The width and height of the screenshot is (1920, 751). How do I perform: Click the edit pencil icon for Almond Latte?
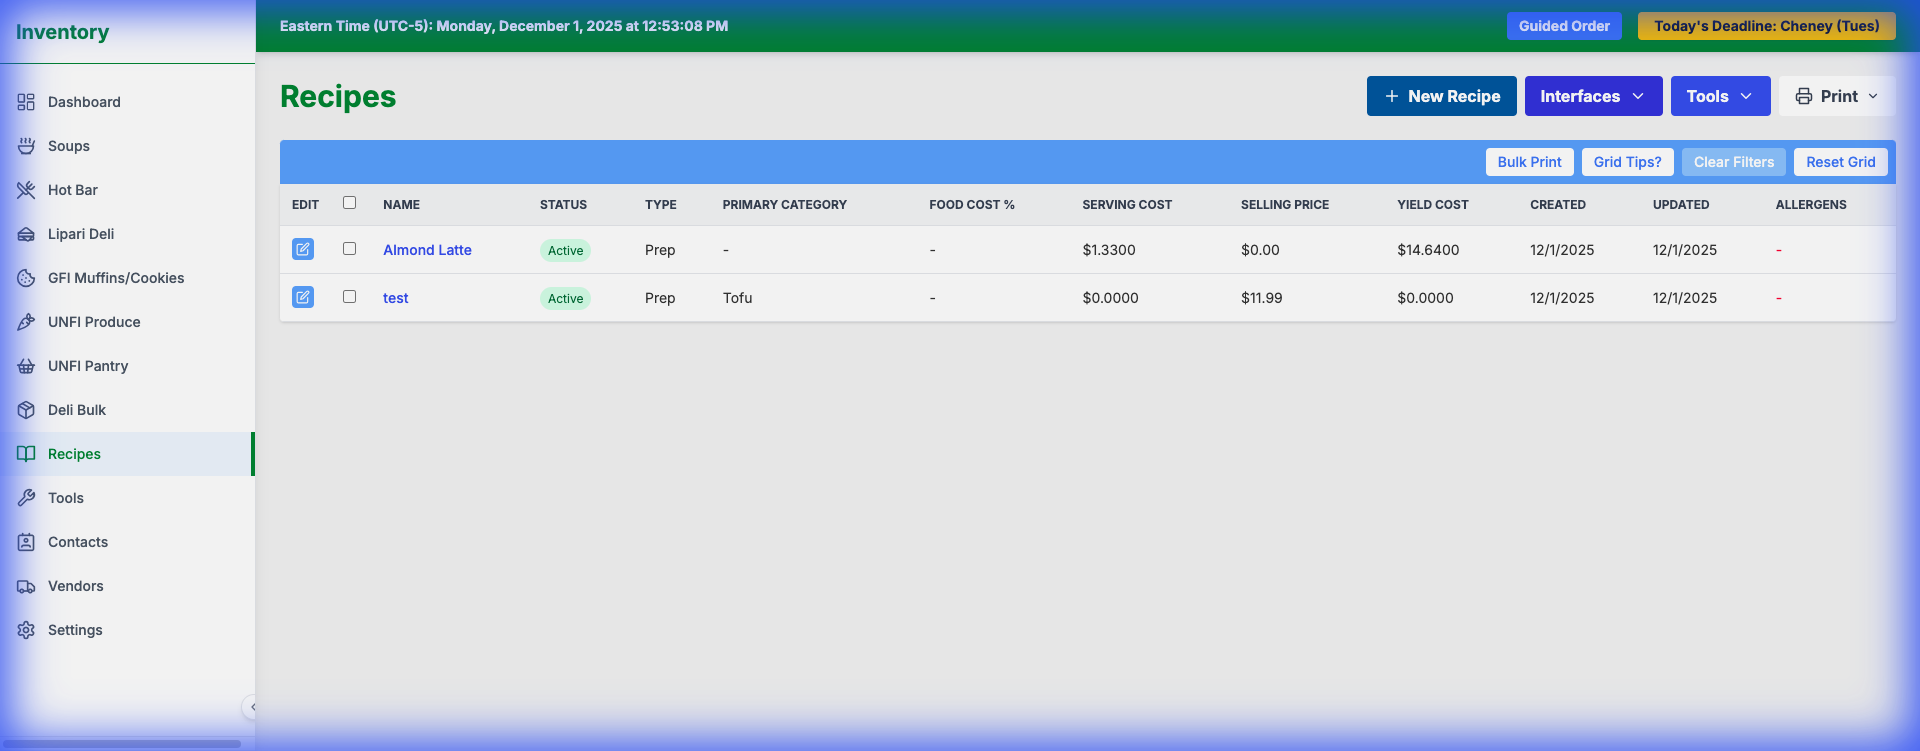point(303,249)
